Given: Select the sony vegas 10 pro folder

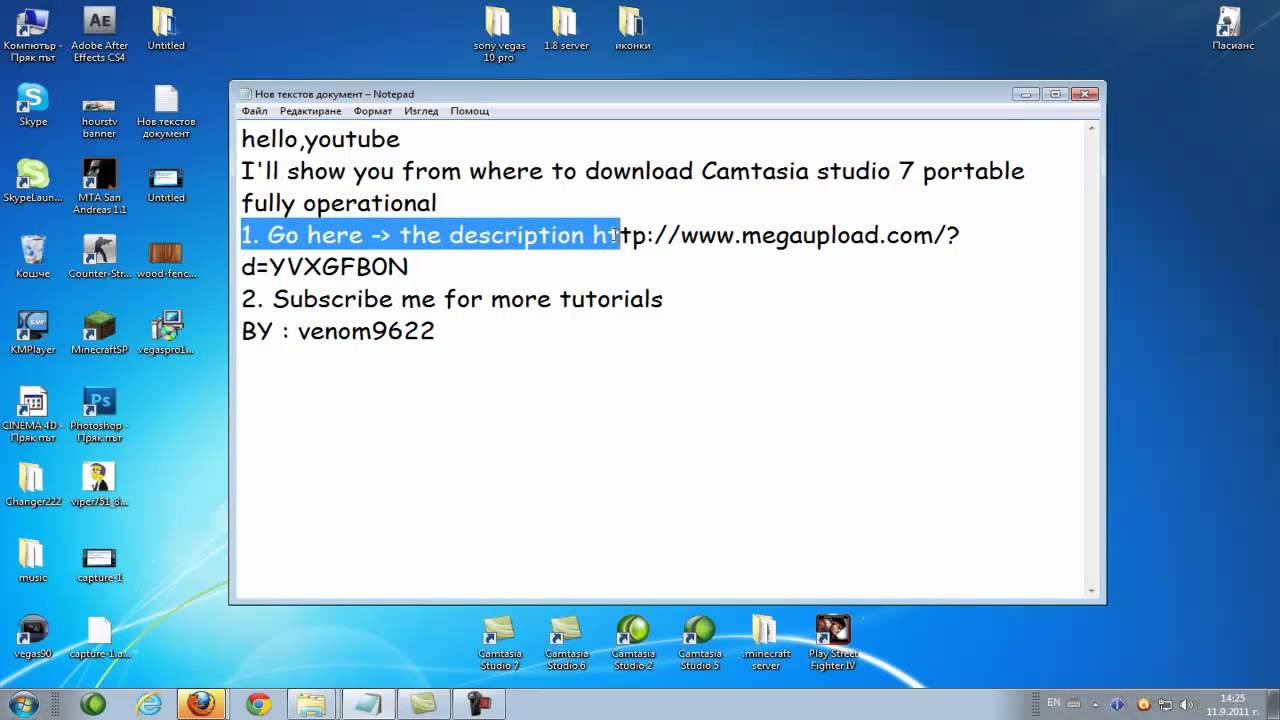Looking at the screenshot, I should pyautogui.click(x=498, y=34).
